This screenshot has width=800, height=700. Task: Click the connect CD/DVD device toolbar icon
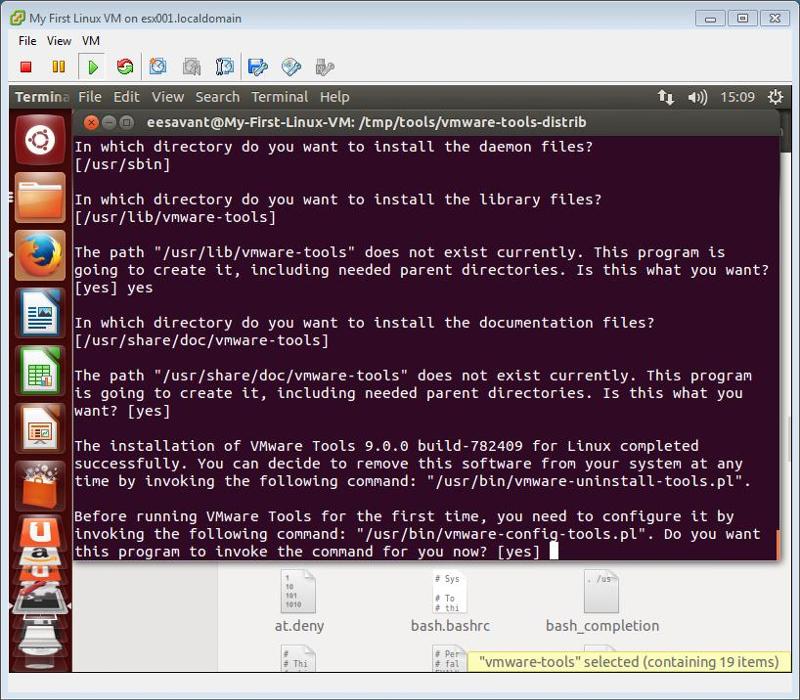coord(291,67)
